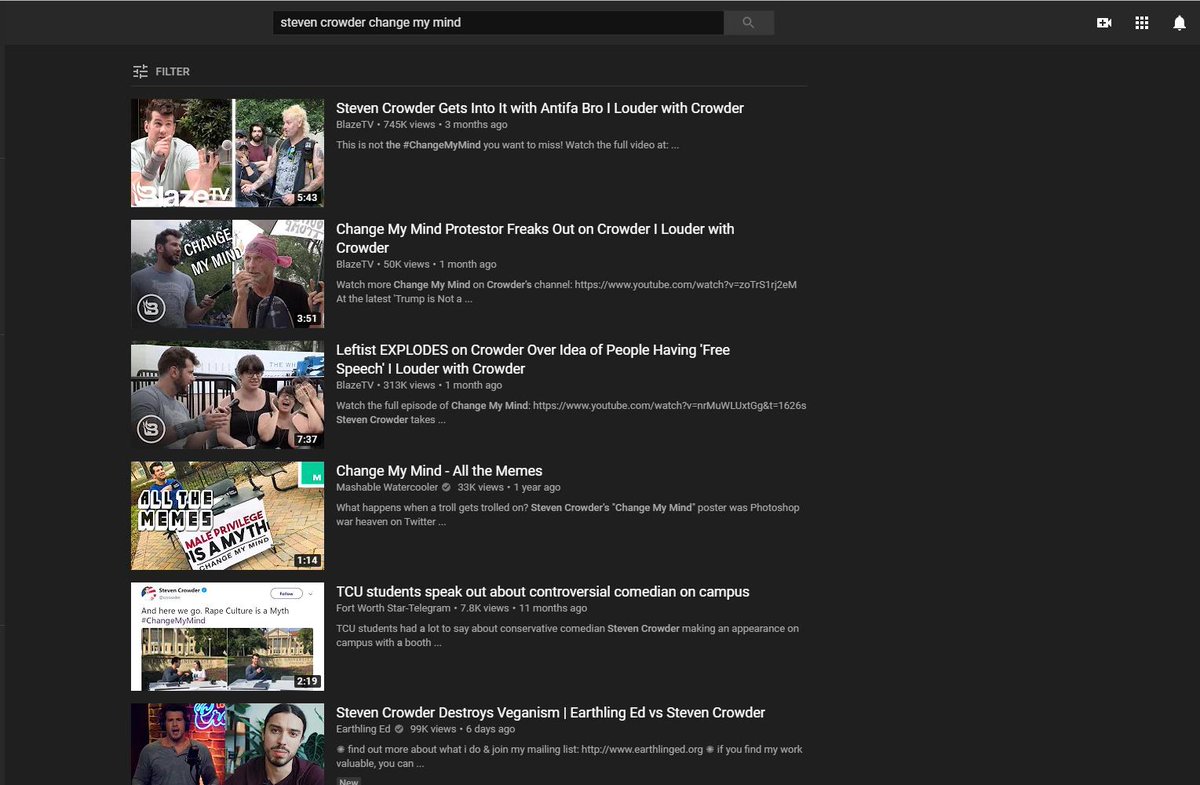Open the create video camera icon
Viewport: 1200px width, 785px height.
(x=1104, y=22)
